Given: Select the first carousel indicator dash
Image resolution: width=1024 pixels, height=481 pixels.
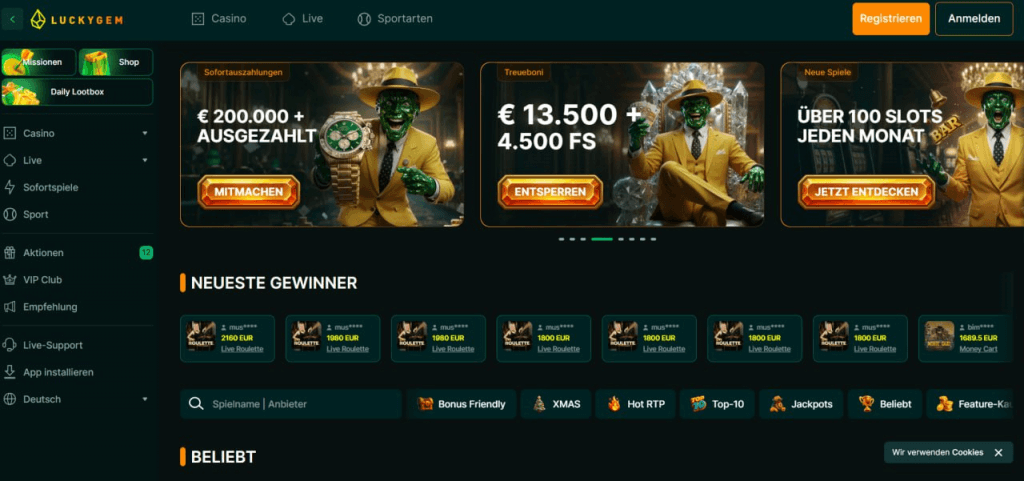Looking at the screenshot, I should (562, 240).
